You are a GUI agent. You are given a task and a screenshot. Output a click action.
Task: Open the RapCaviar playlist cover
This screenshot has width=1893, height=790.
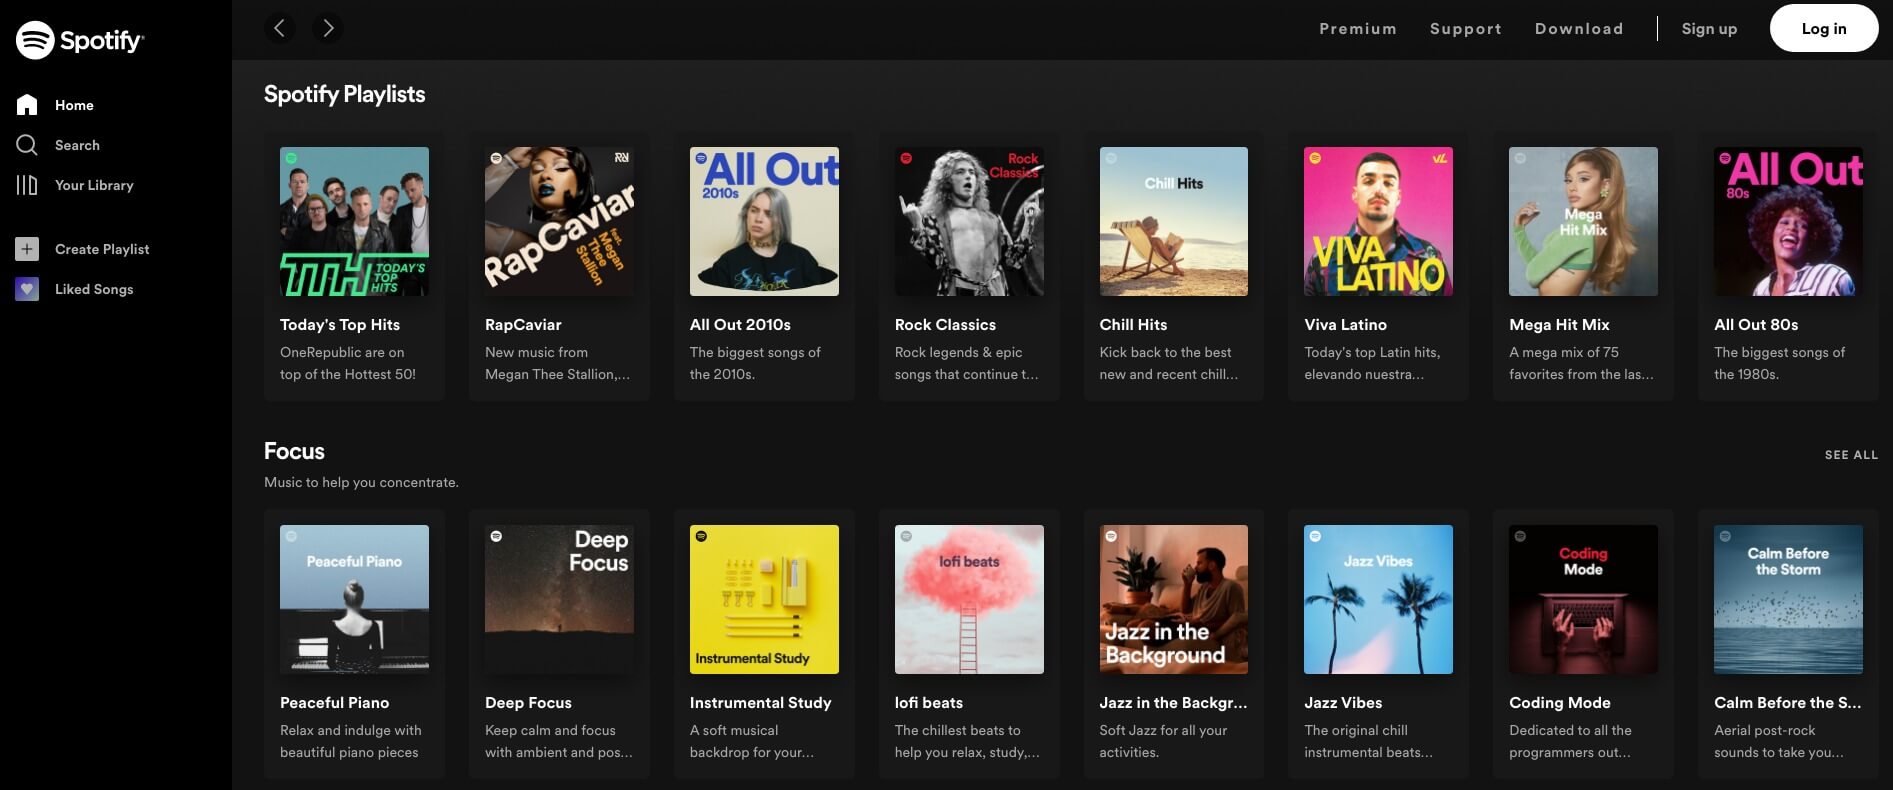click(559, 221)
